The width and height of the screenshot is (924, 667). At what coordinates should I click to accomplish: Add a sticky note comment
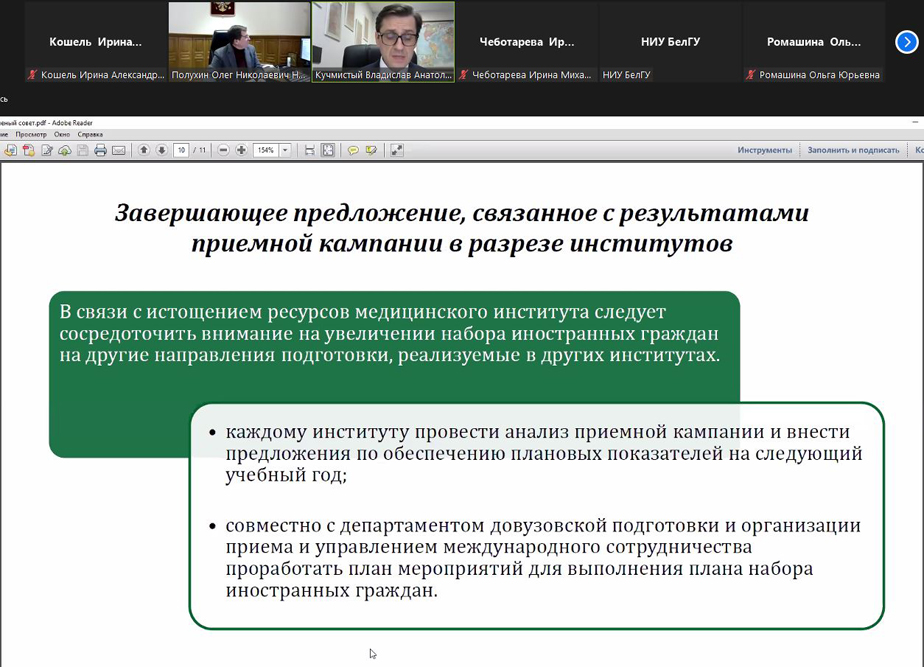point(353,150)
